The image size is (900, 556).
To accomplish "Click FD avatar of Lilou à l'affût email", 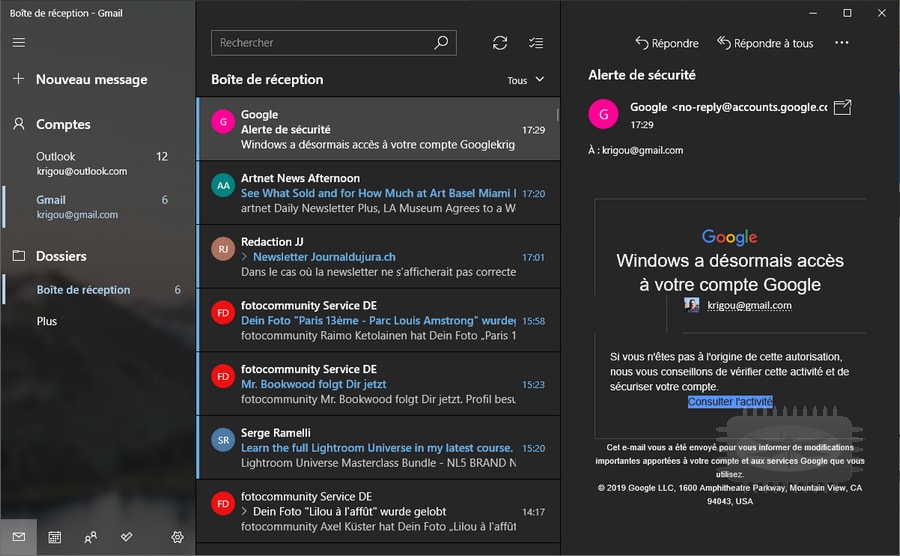I will (x=223, y=504).
